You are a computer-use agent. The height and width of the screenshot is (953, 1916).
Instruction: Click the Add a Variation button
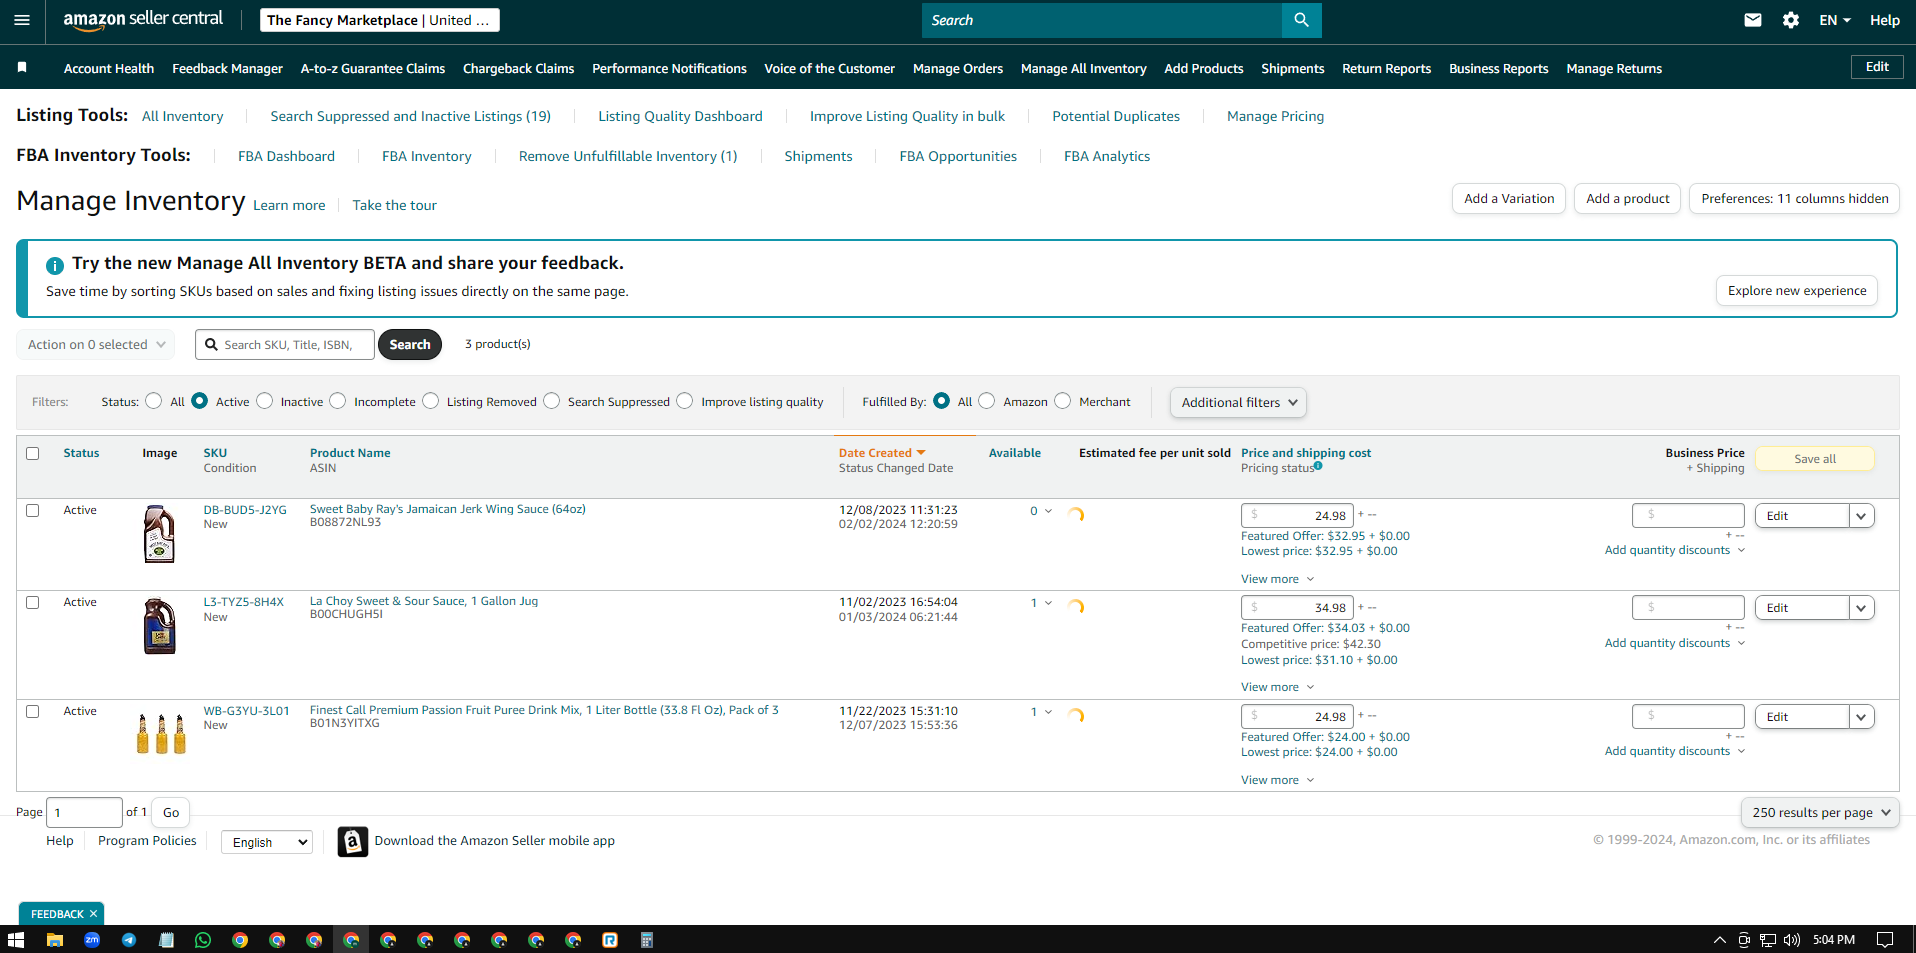tap(1509, 199)
